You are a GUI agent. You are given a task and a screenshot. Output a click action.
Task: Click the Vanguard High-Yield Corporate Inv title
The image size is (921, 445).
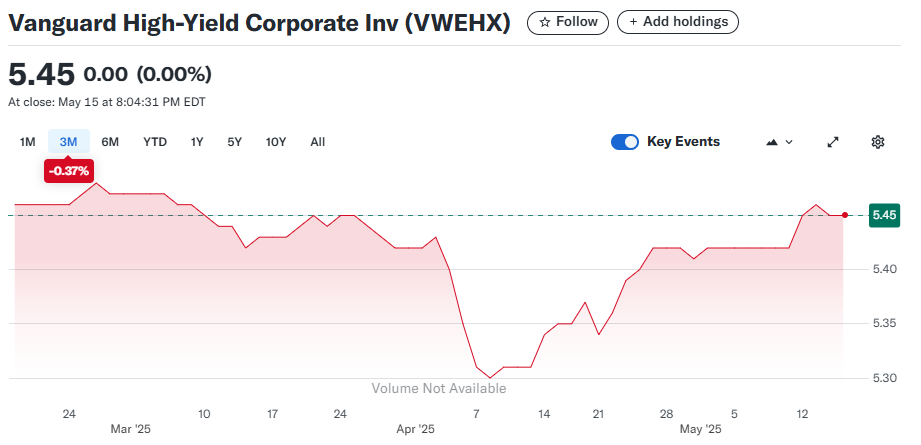(x=258, y=23)
